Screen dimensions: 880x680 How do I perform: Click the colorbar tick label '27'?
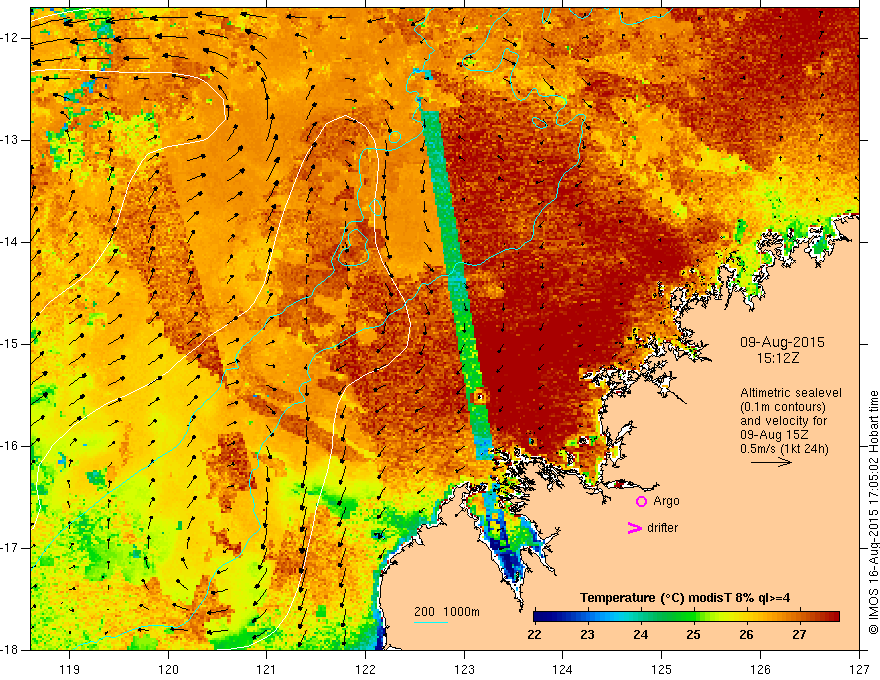point(799,635)
